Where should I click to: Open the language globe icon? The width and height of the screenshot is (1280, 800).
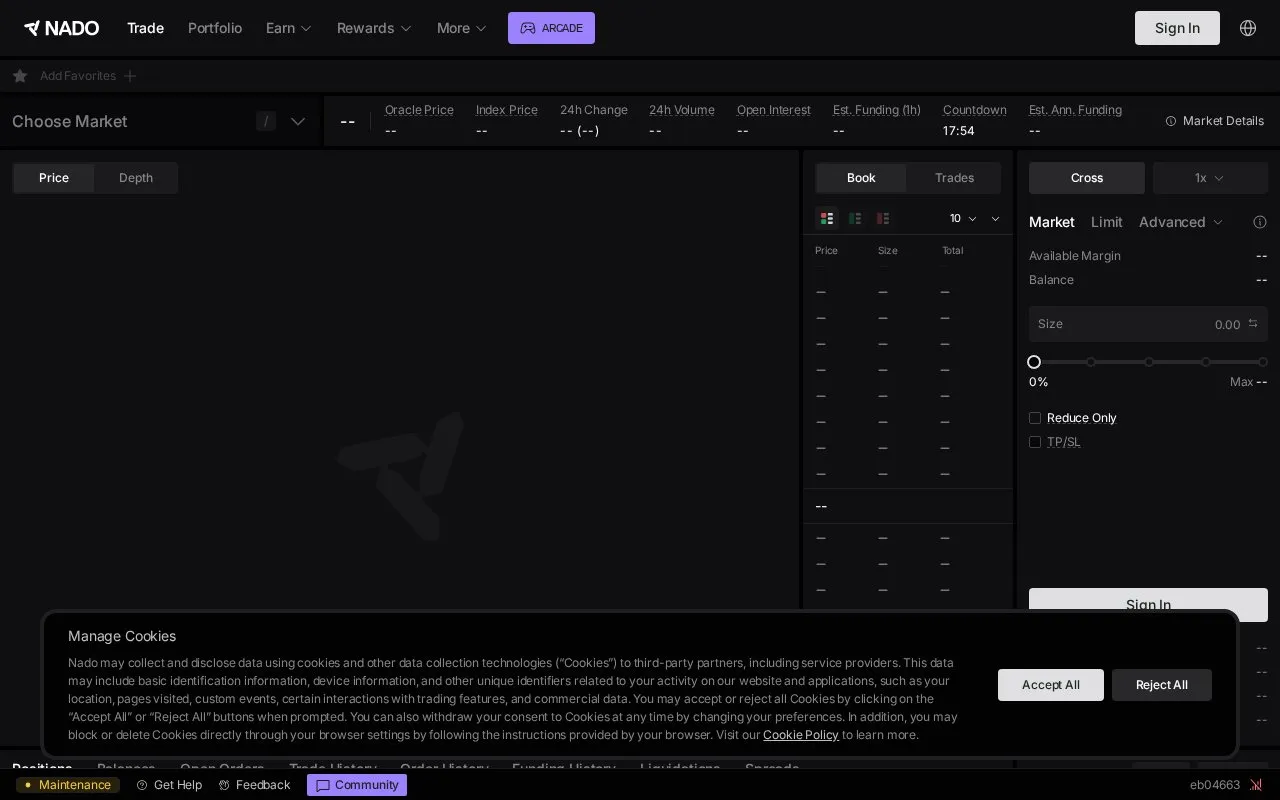pyautogui.click(x=1248, y=28)
